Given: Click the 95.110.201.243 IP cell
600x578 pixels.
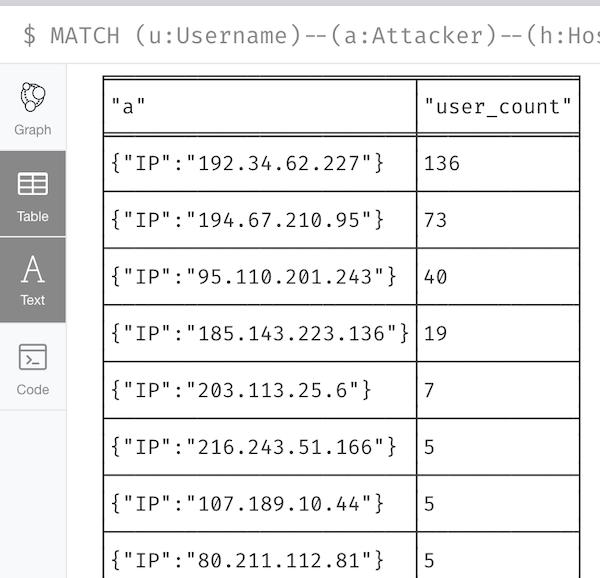Looking at the screenshot, I should click(x=253, y=276).
